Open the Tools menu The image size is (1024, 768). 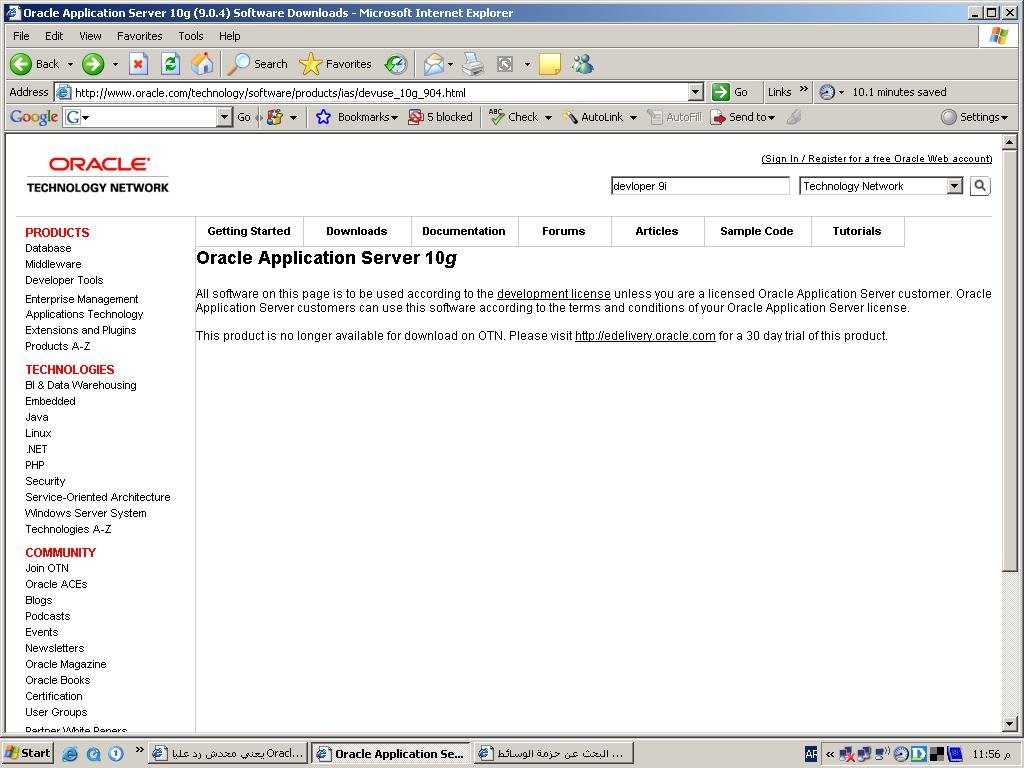[x=191, y=36]
